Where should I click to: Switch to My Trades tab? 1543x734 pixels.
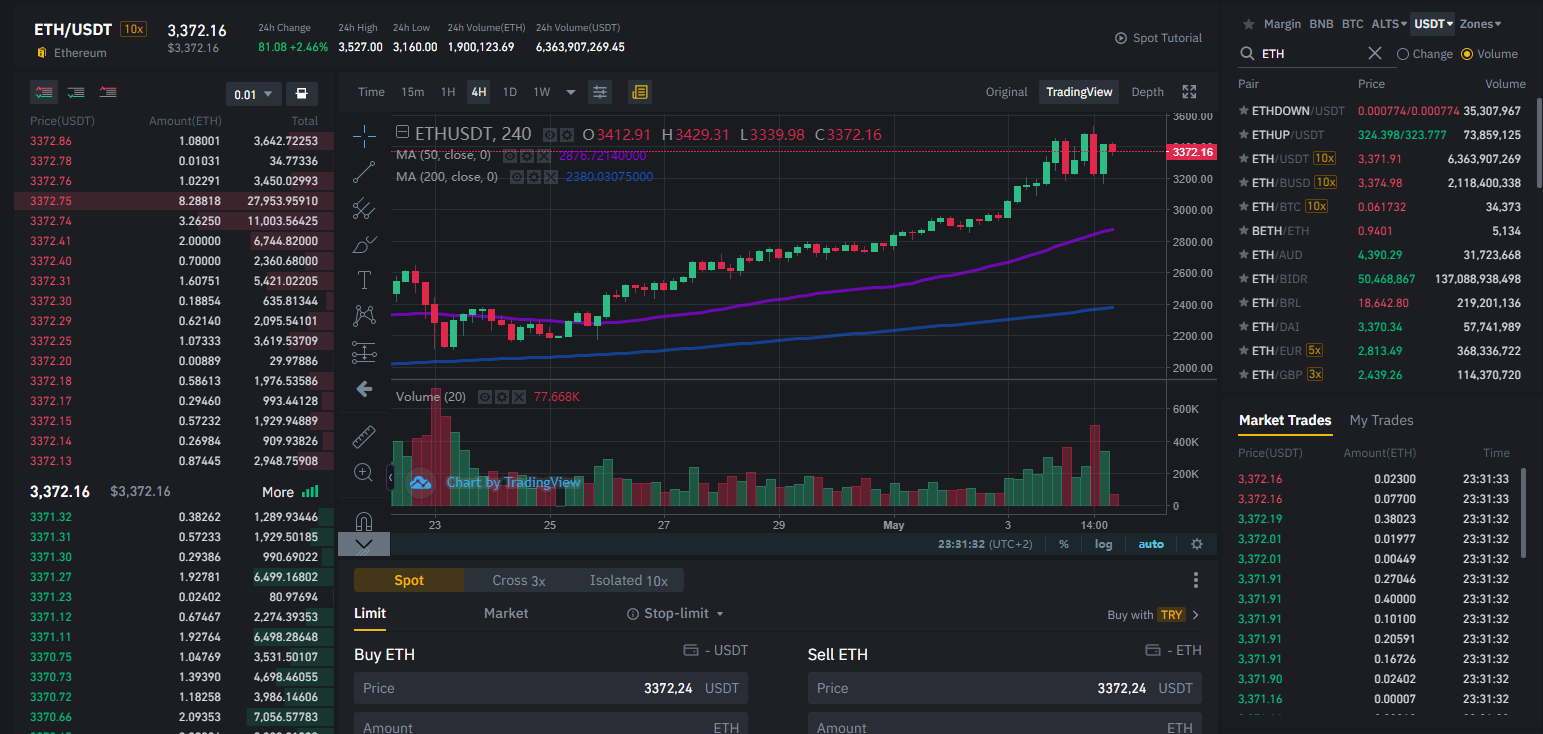pyautogui.click(x=1381, y=420)
